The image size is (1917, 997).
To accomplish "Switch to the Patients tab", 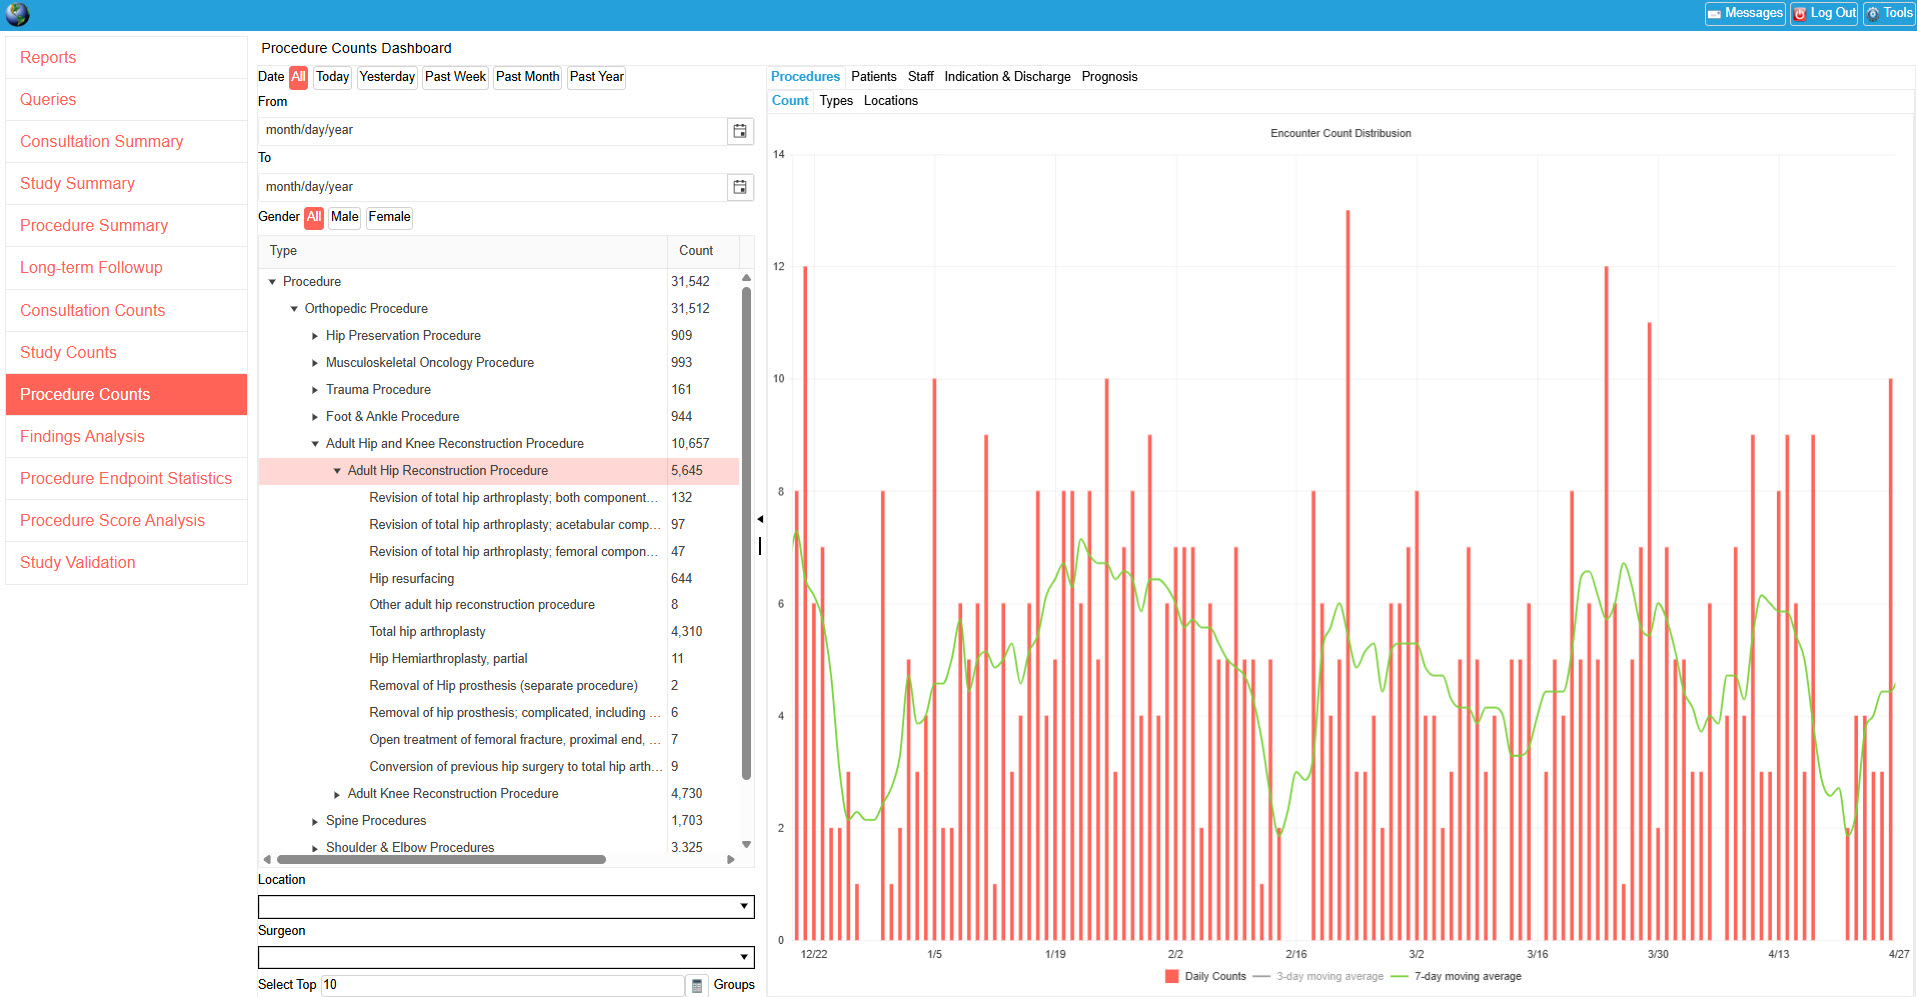I will point(874,77).
